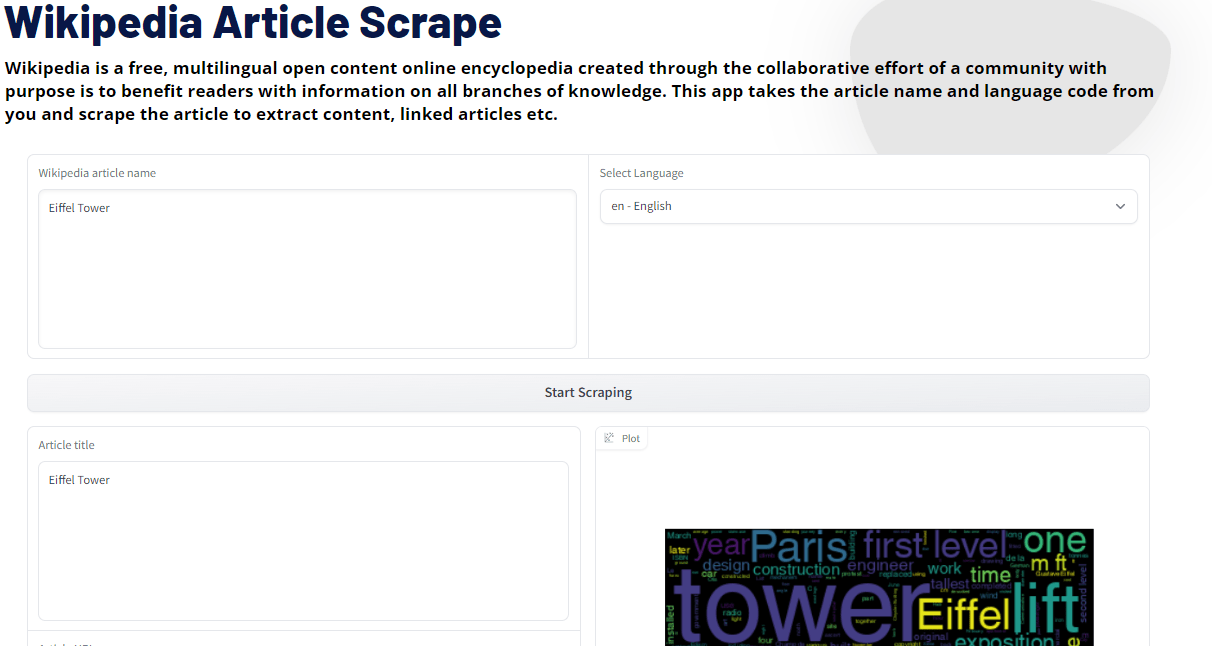Click inside the Wikipedia article name text box
The height and width of the screenshot is (646, 1212).
point(307,269)
